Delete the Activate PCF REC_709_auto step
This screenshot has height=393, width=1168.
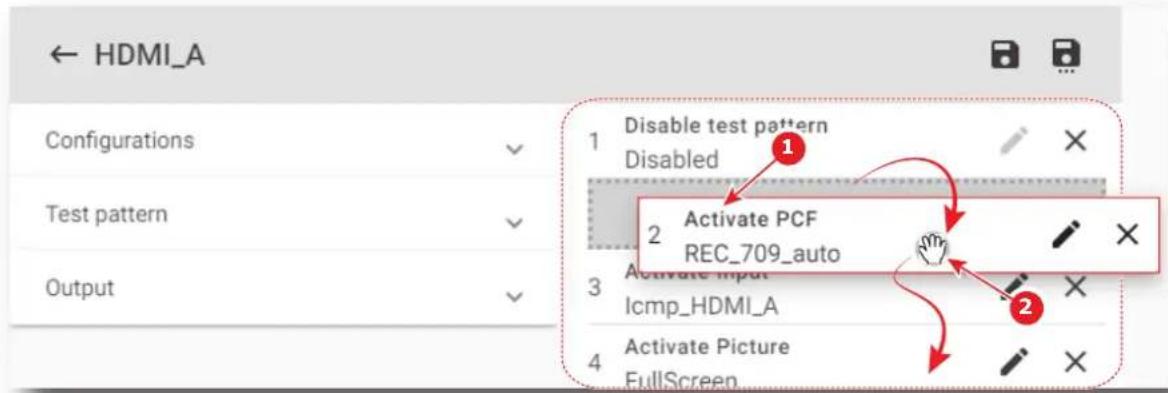point(1128,234)
